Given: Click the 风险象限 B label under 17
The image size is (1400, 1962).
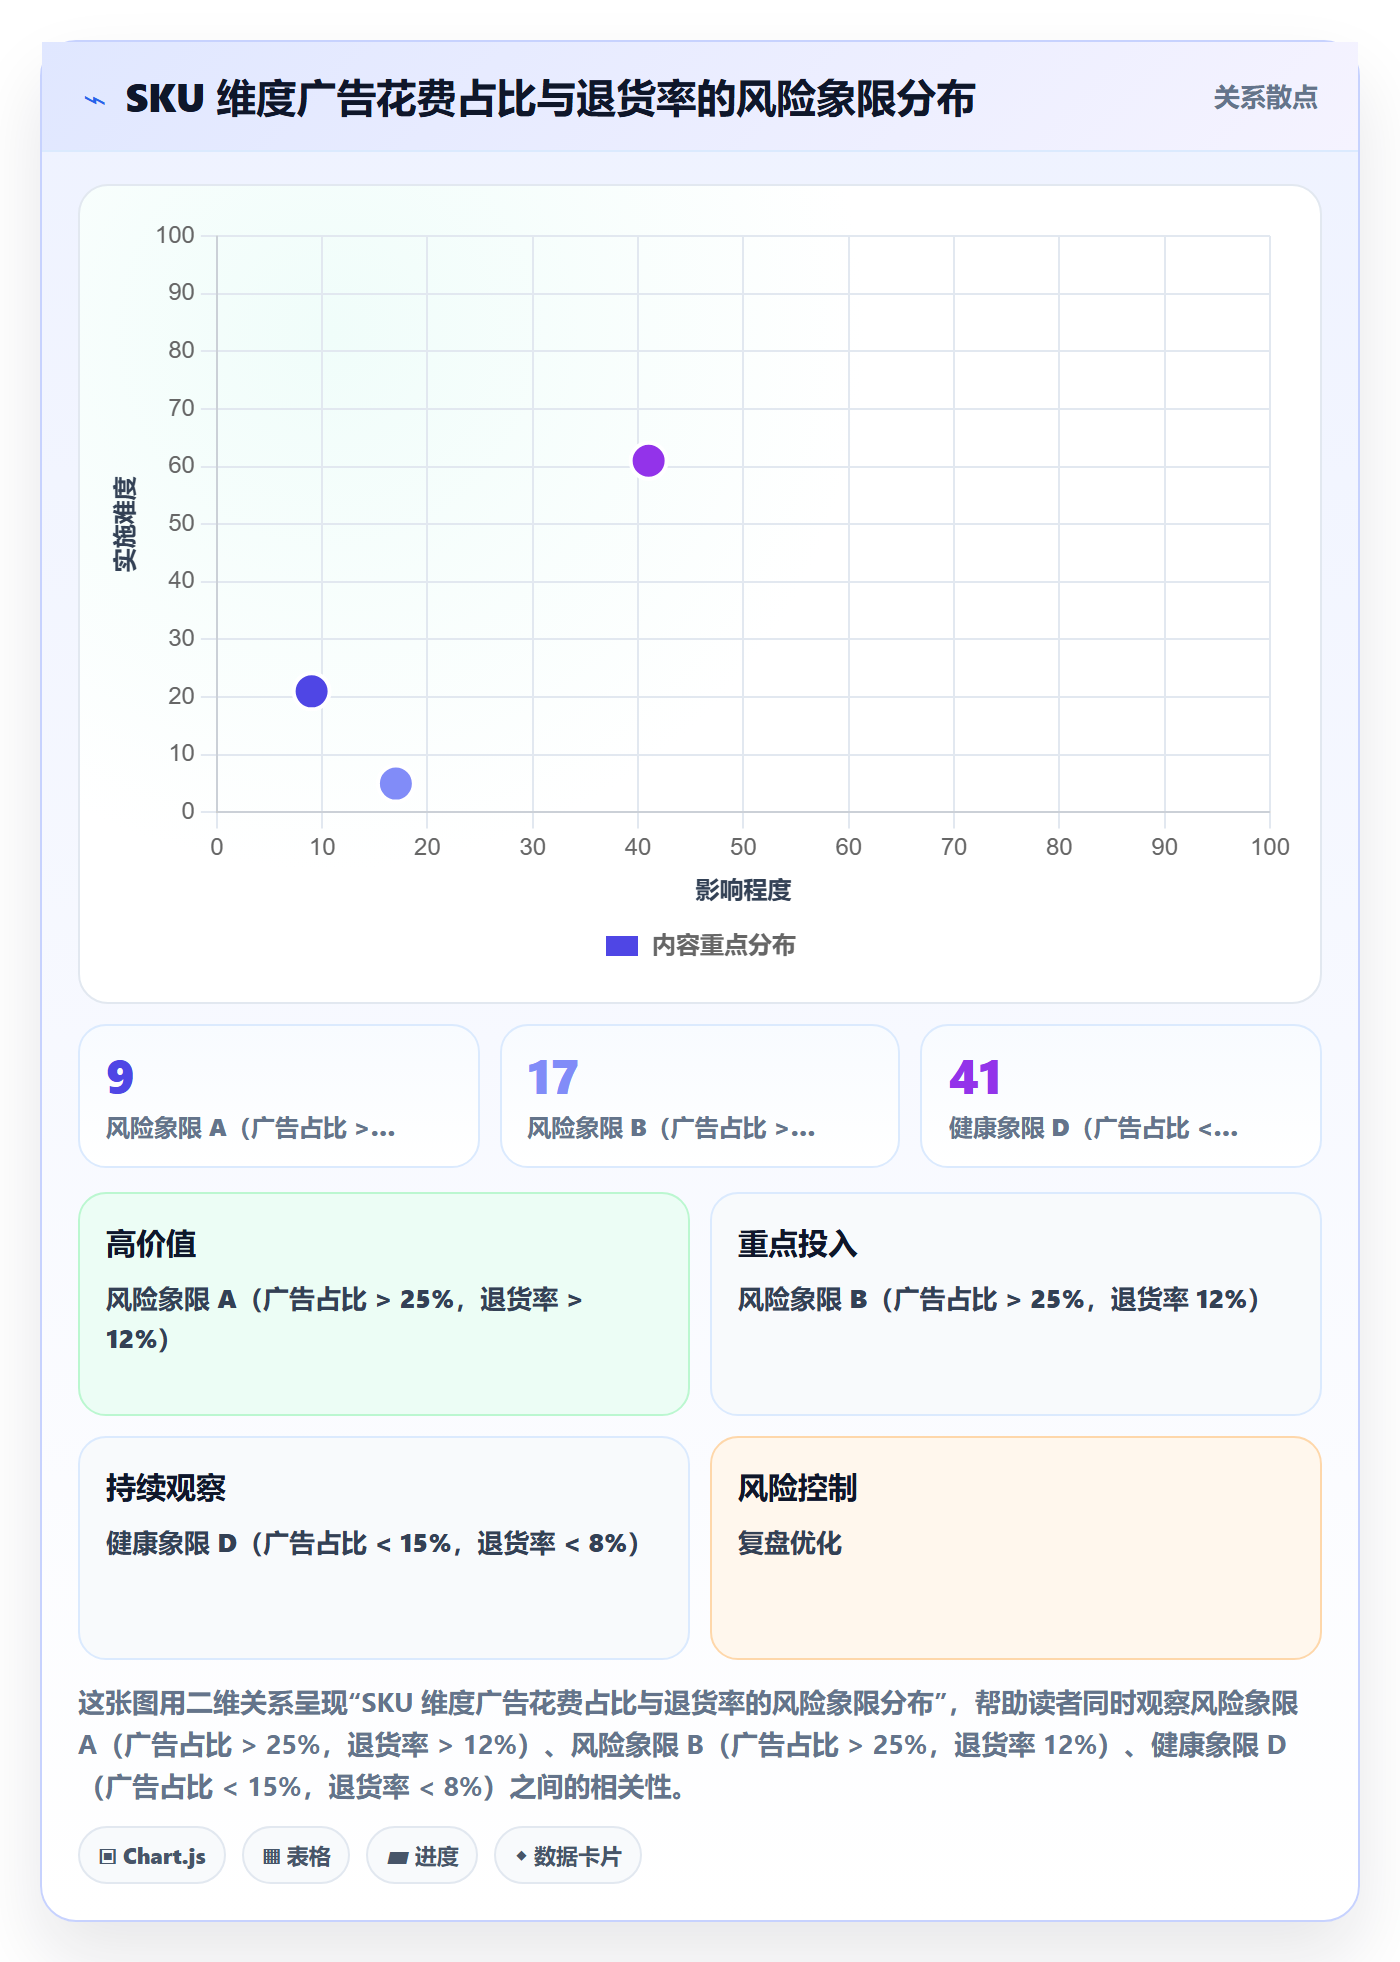Looking at the screenshot, I should 672,1128.
